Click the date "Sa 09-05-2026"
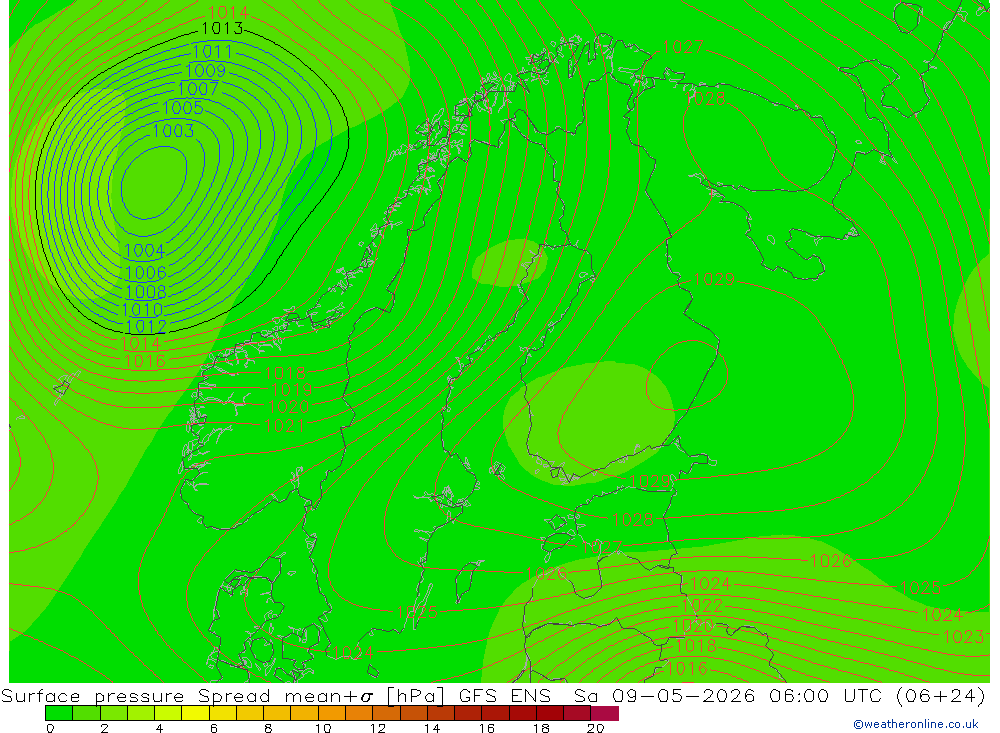This screenshot has height=733, width=1000. coord(664,695)
